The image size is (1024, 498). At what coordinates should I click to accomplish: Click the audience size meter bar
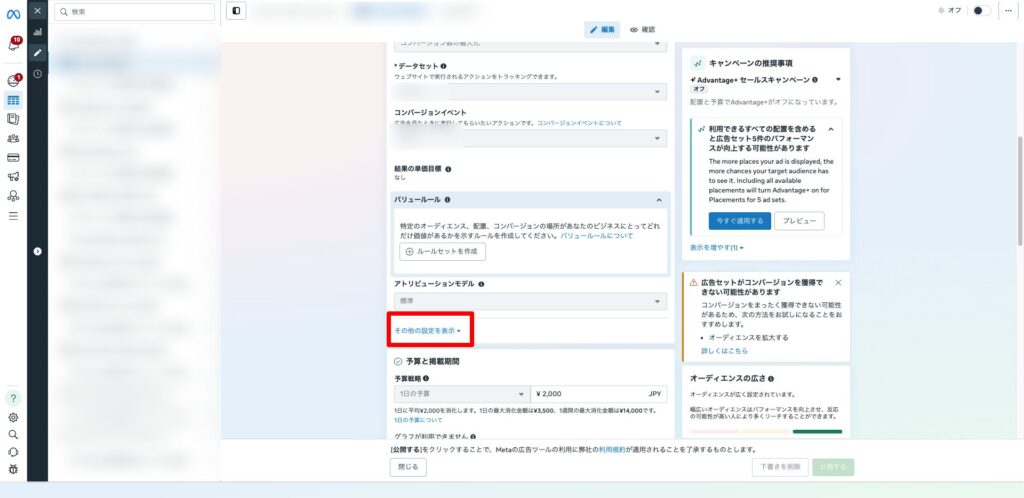pos(766,431)
